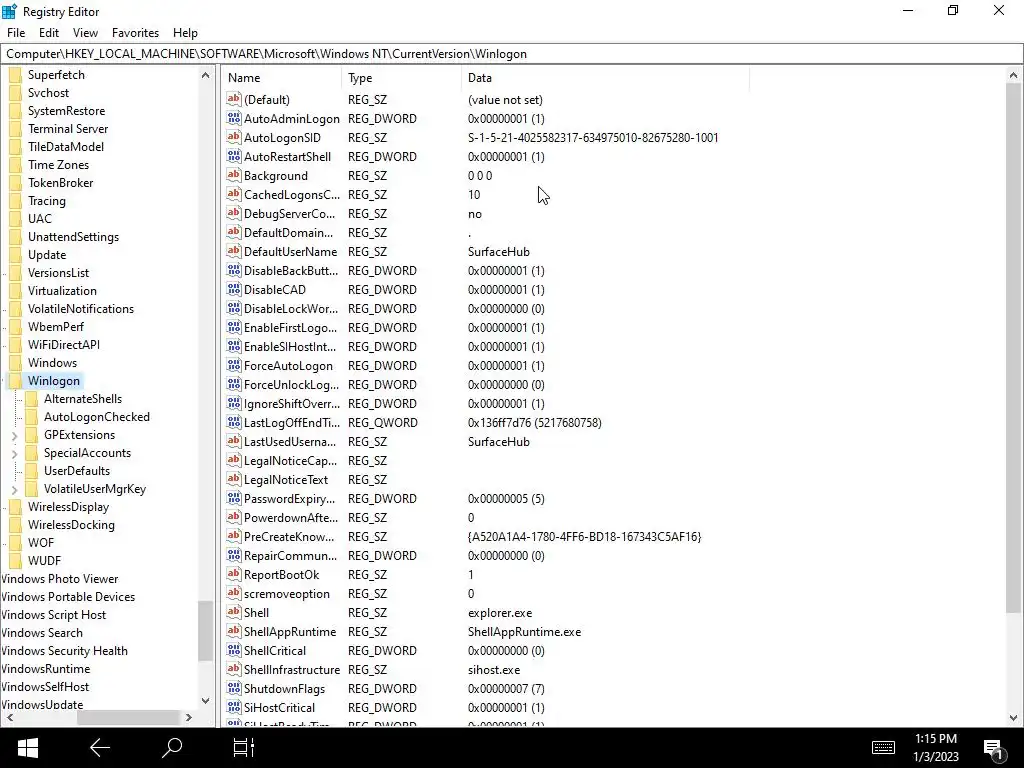The width and height of the screenshot is (1024, 768).
Task: Click the DefaultUserName value icon
Action: (234, 251)
